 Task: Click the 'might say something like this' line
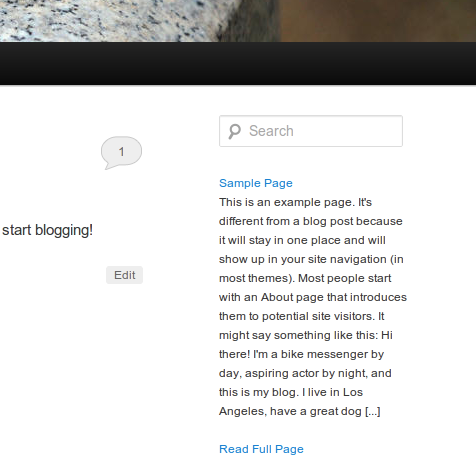coord(306,335)
